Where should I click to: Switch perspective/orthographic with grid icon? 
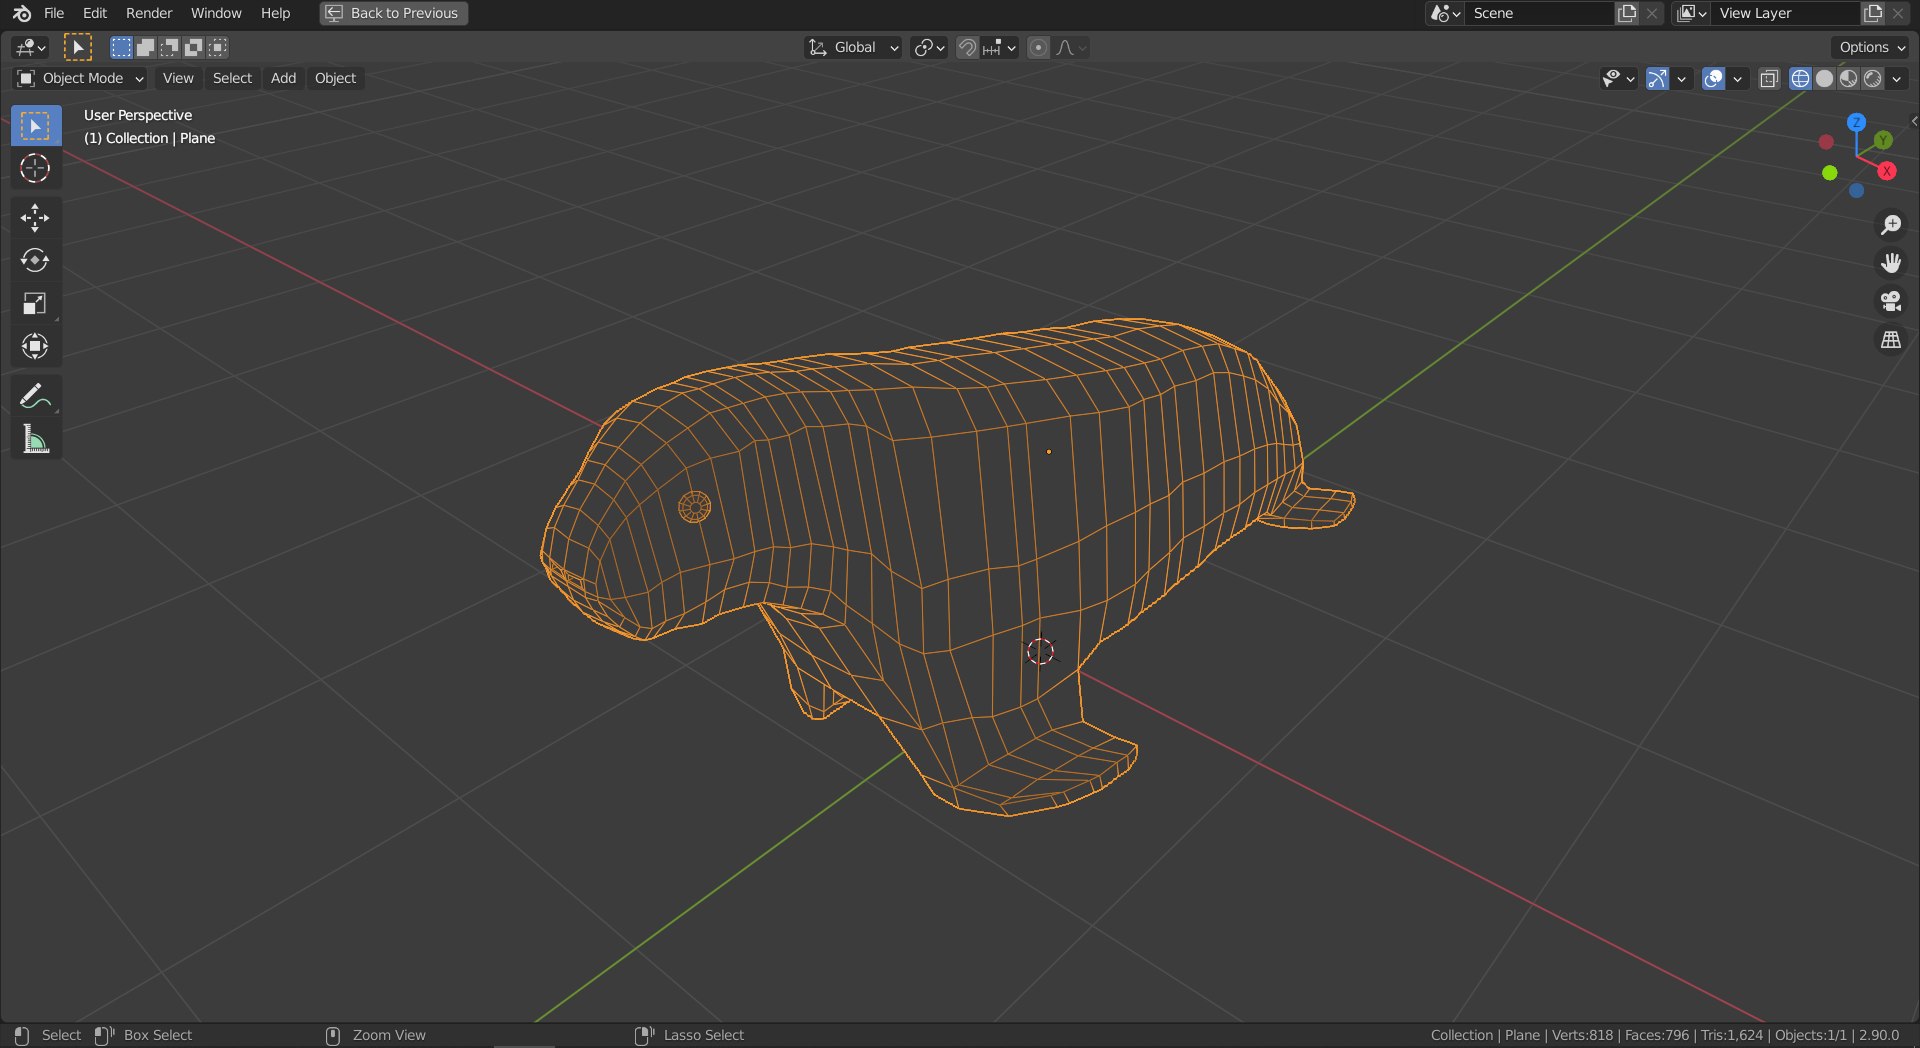1890,340
